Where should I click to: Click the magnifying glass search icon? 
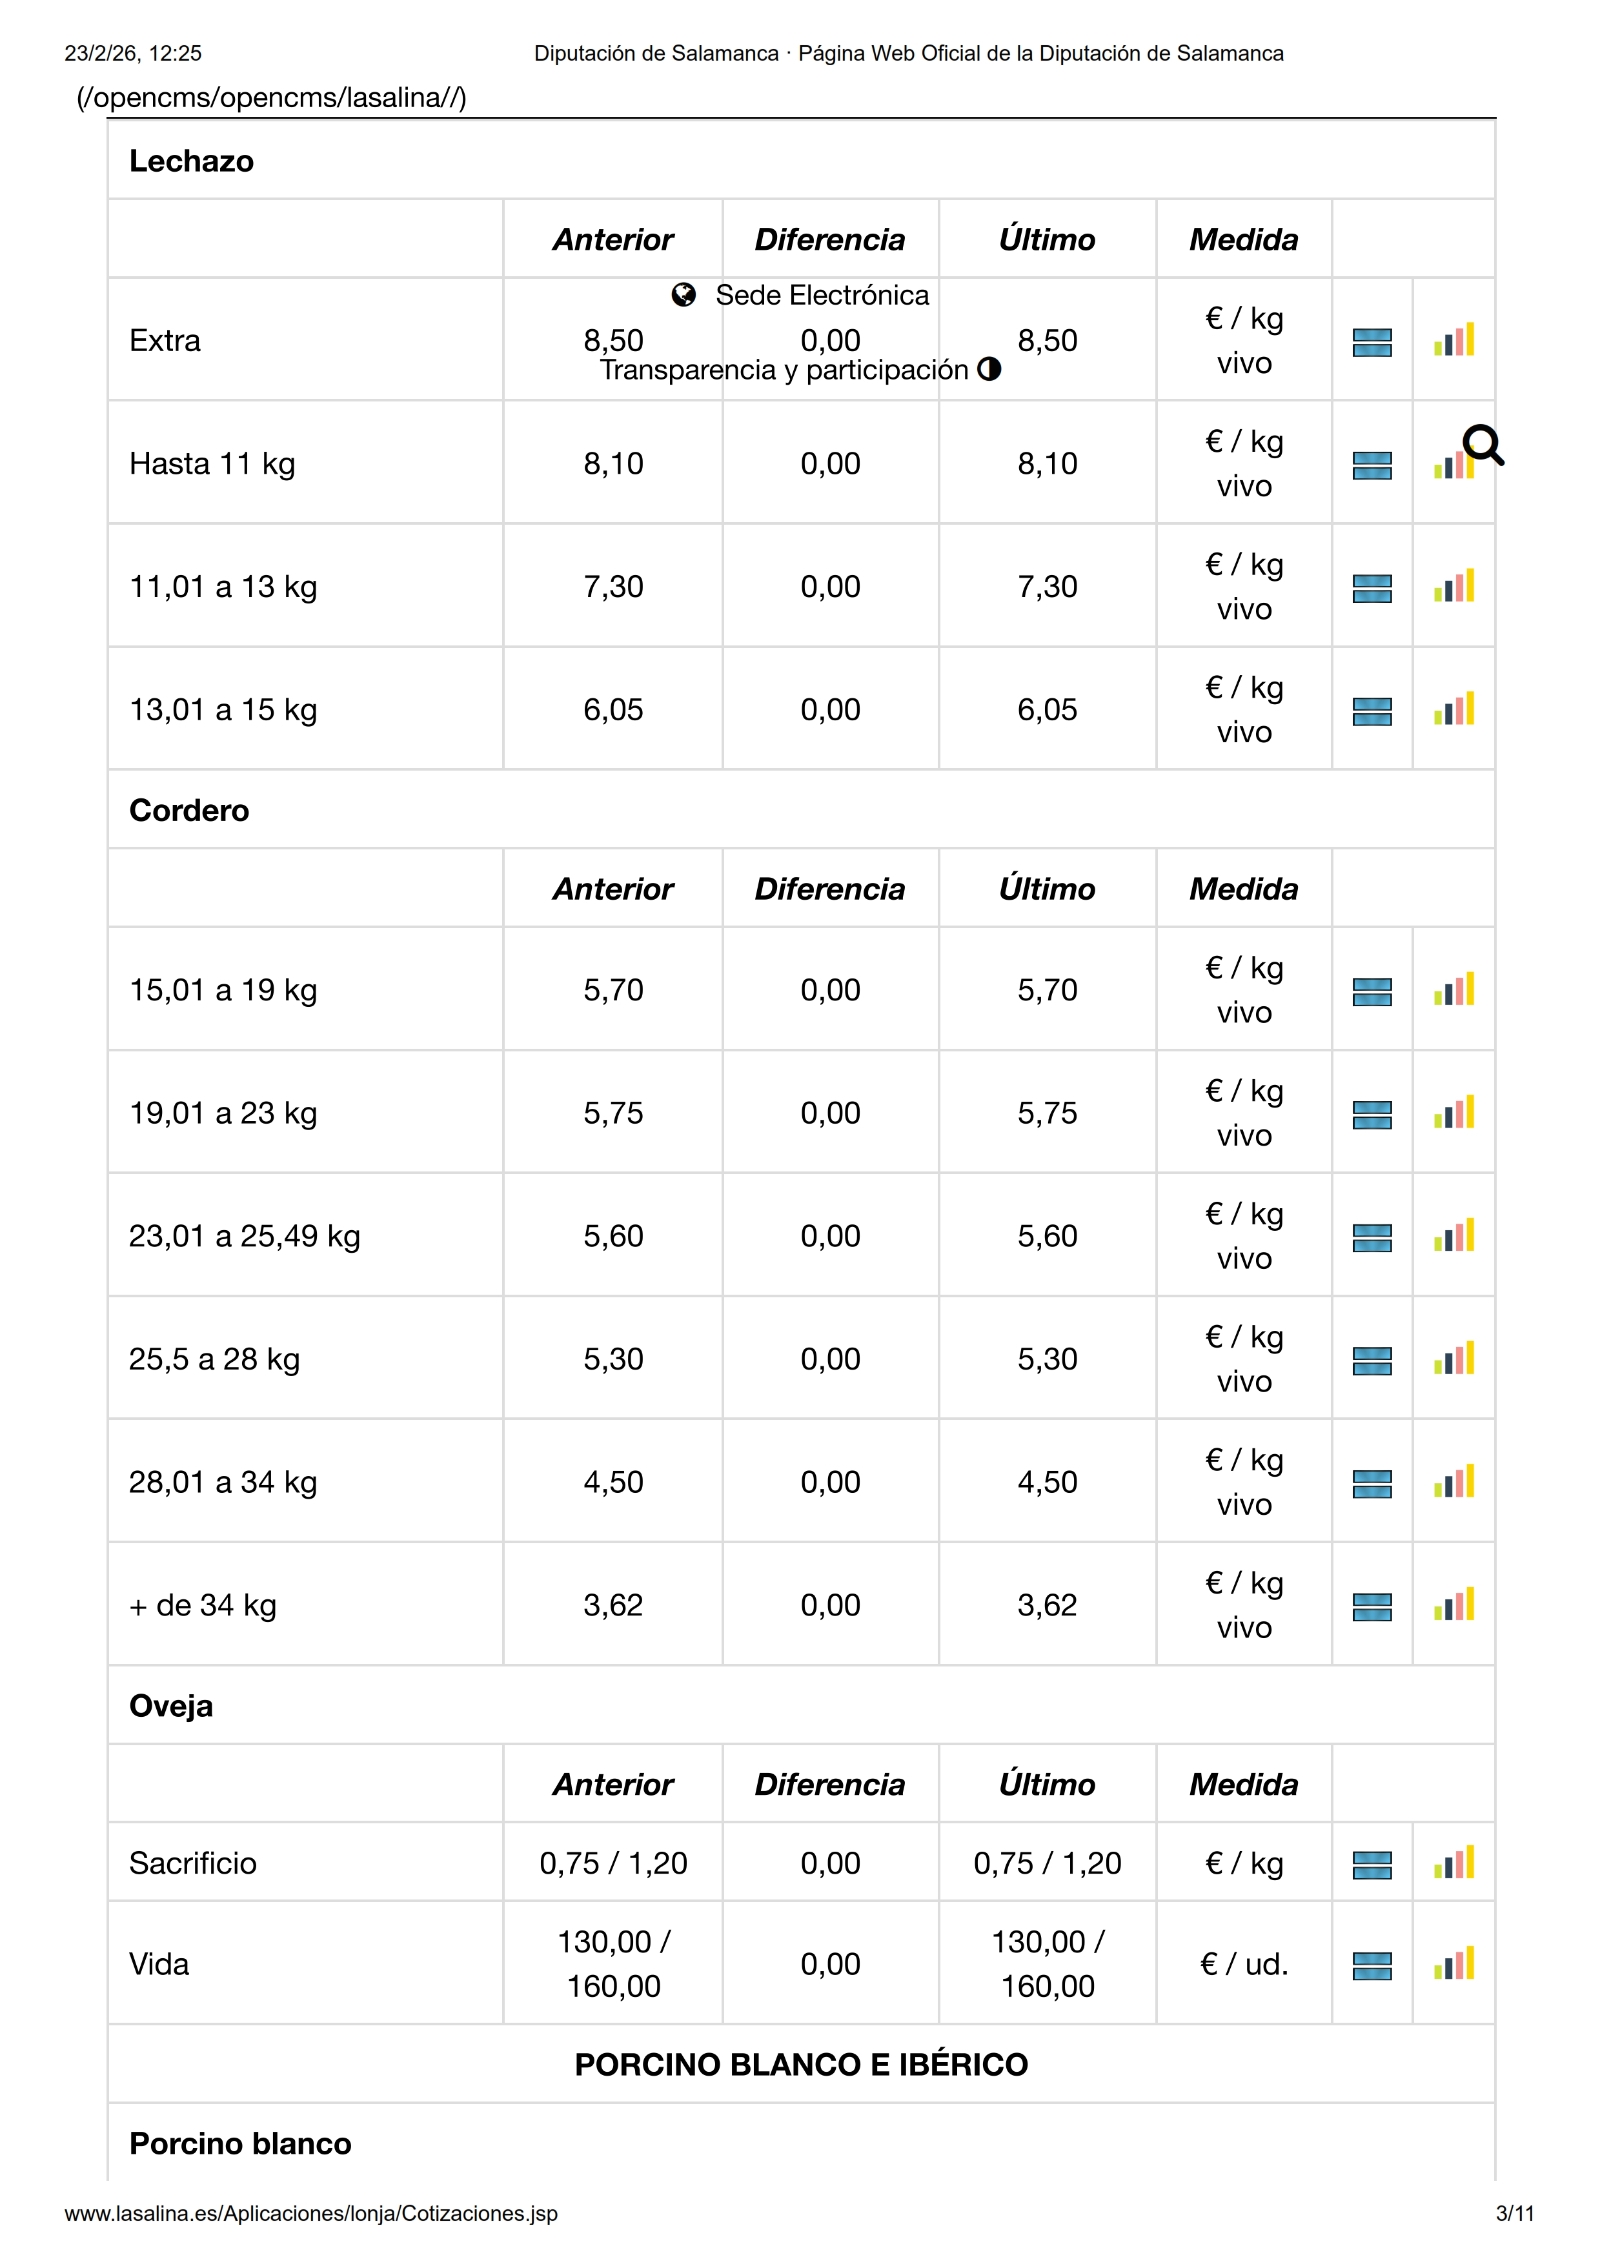1483,445
